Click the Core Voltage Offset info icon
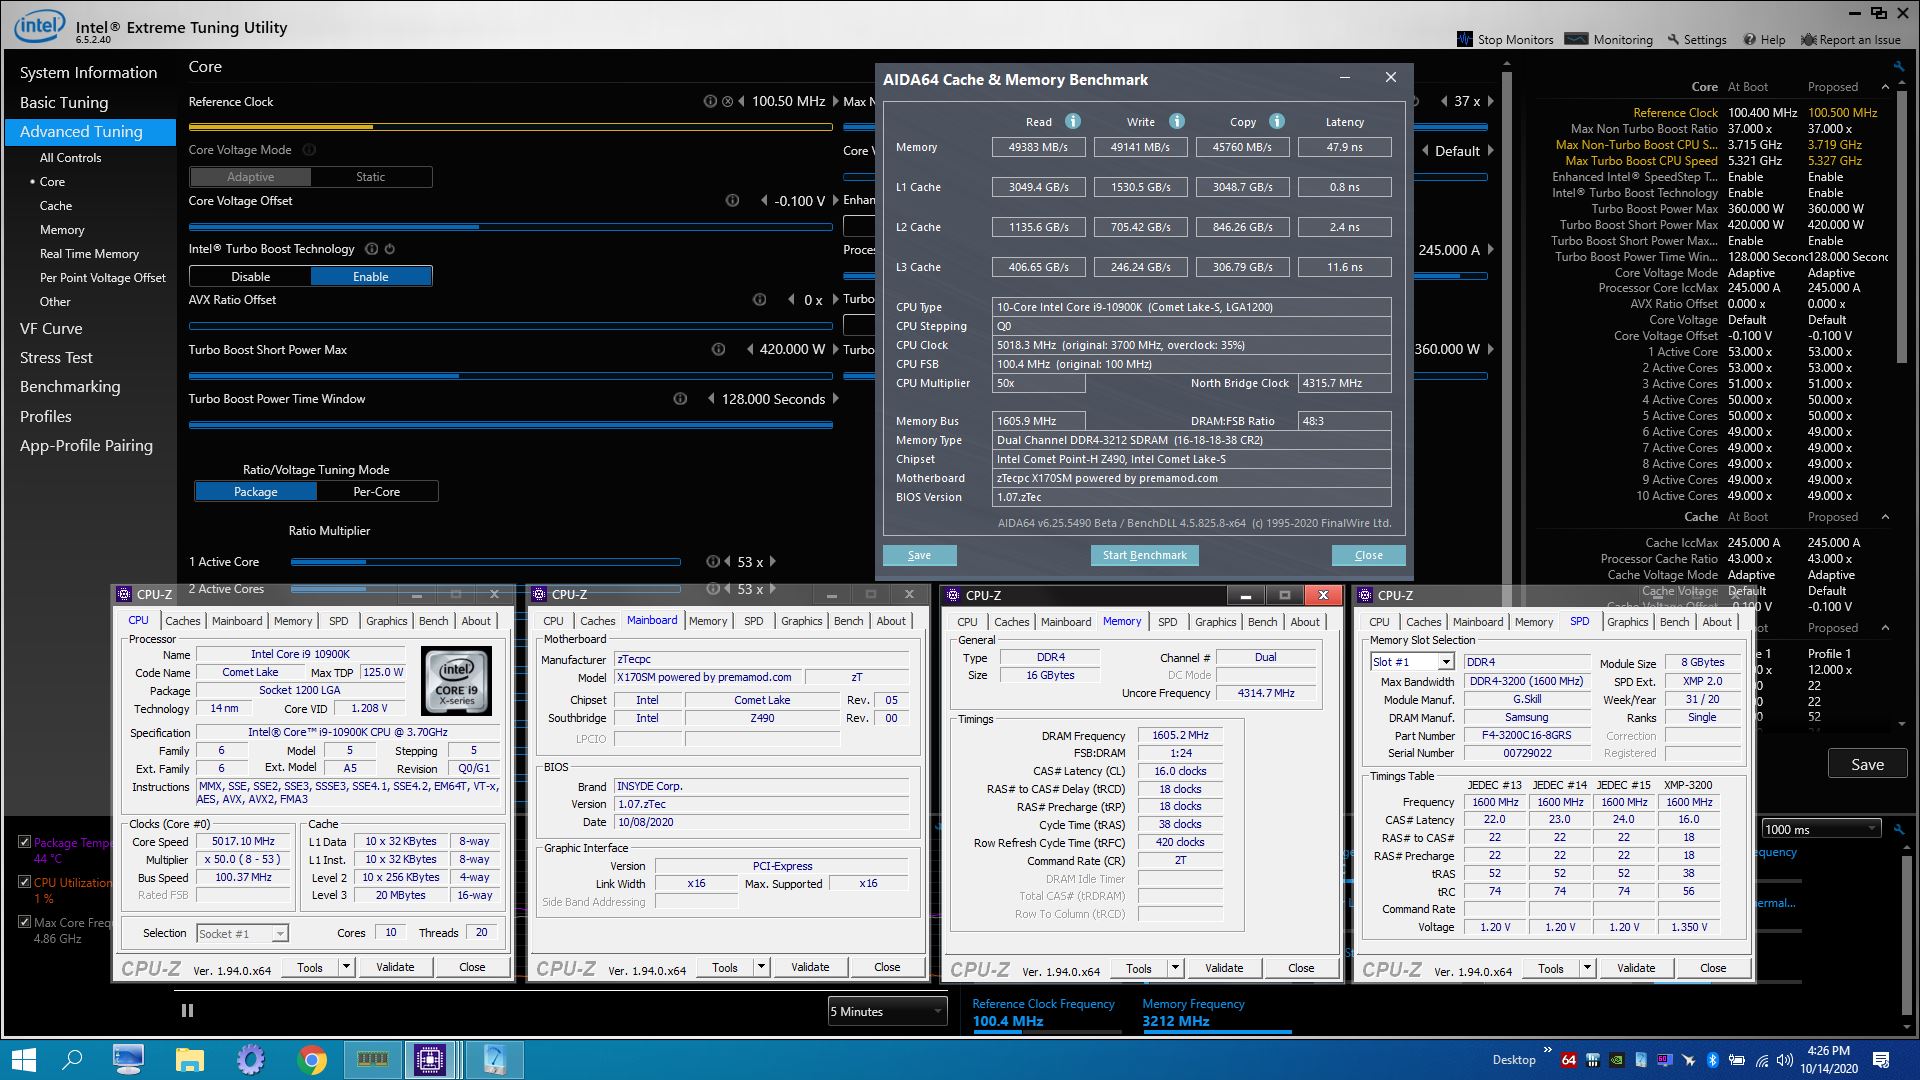The height and width of the screenshot is (1080, 1920). coord(732,200)
